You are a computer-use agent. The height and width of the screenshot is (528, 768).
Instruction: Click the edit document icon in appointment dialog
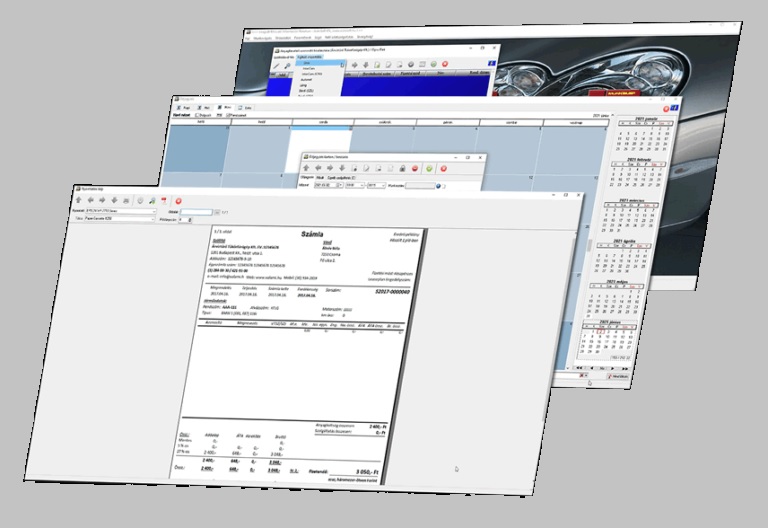pos(366,168)
